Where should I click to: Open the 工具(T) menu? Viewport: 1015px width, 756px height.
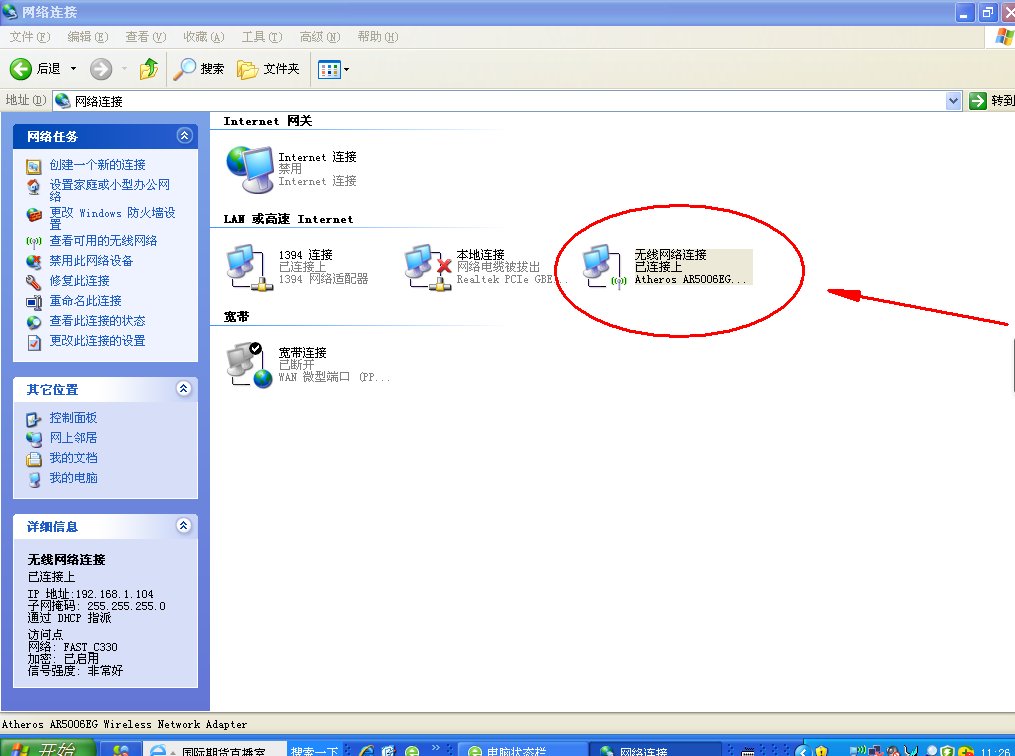(260, 37)
